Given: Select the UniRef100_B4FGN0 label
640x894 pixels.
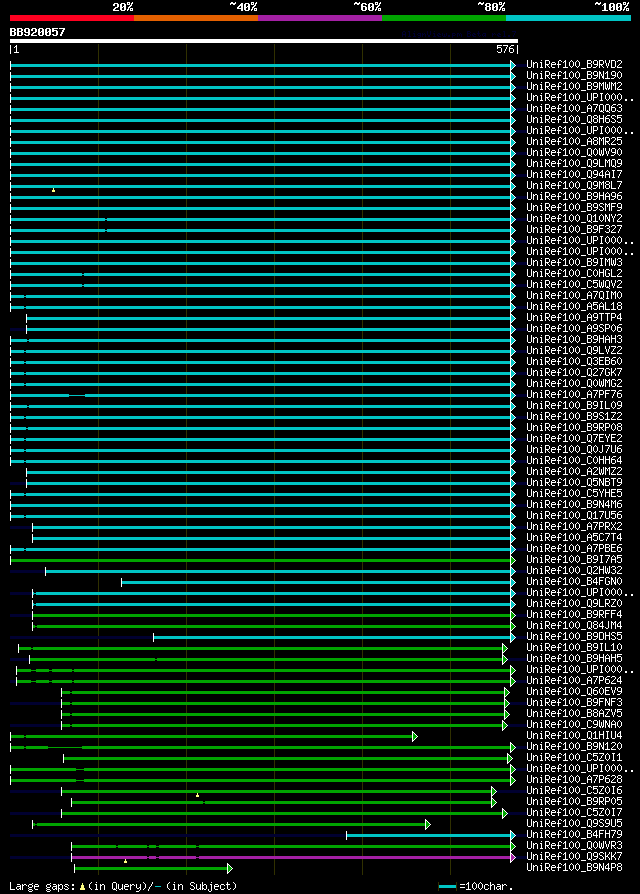Looking at the screenshot, I should 574,582.
